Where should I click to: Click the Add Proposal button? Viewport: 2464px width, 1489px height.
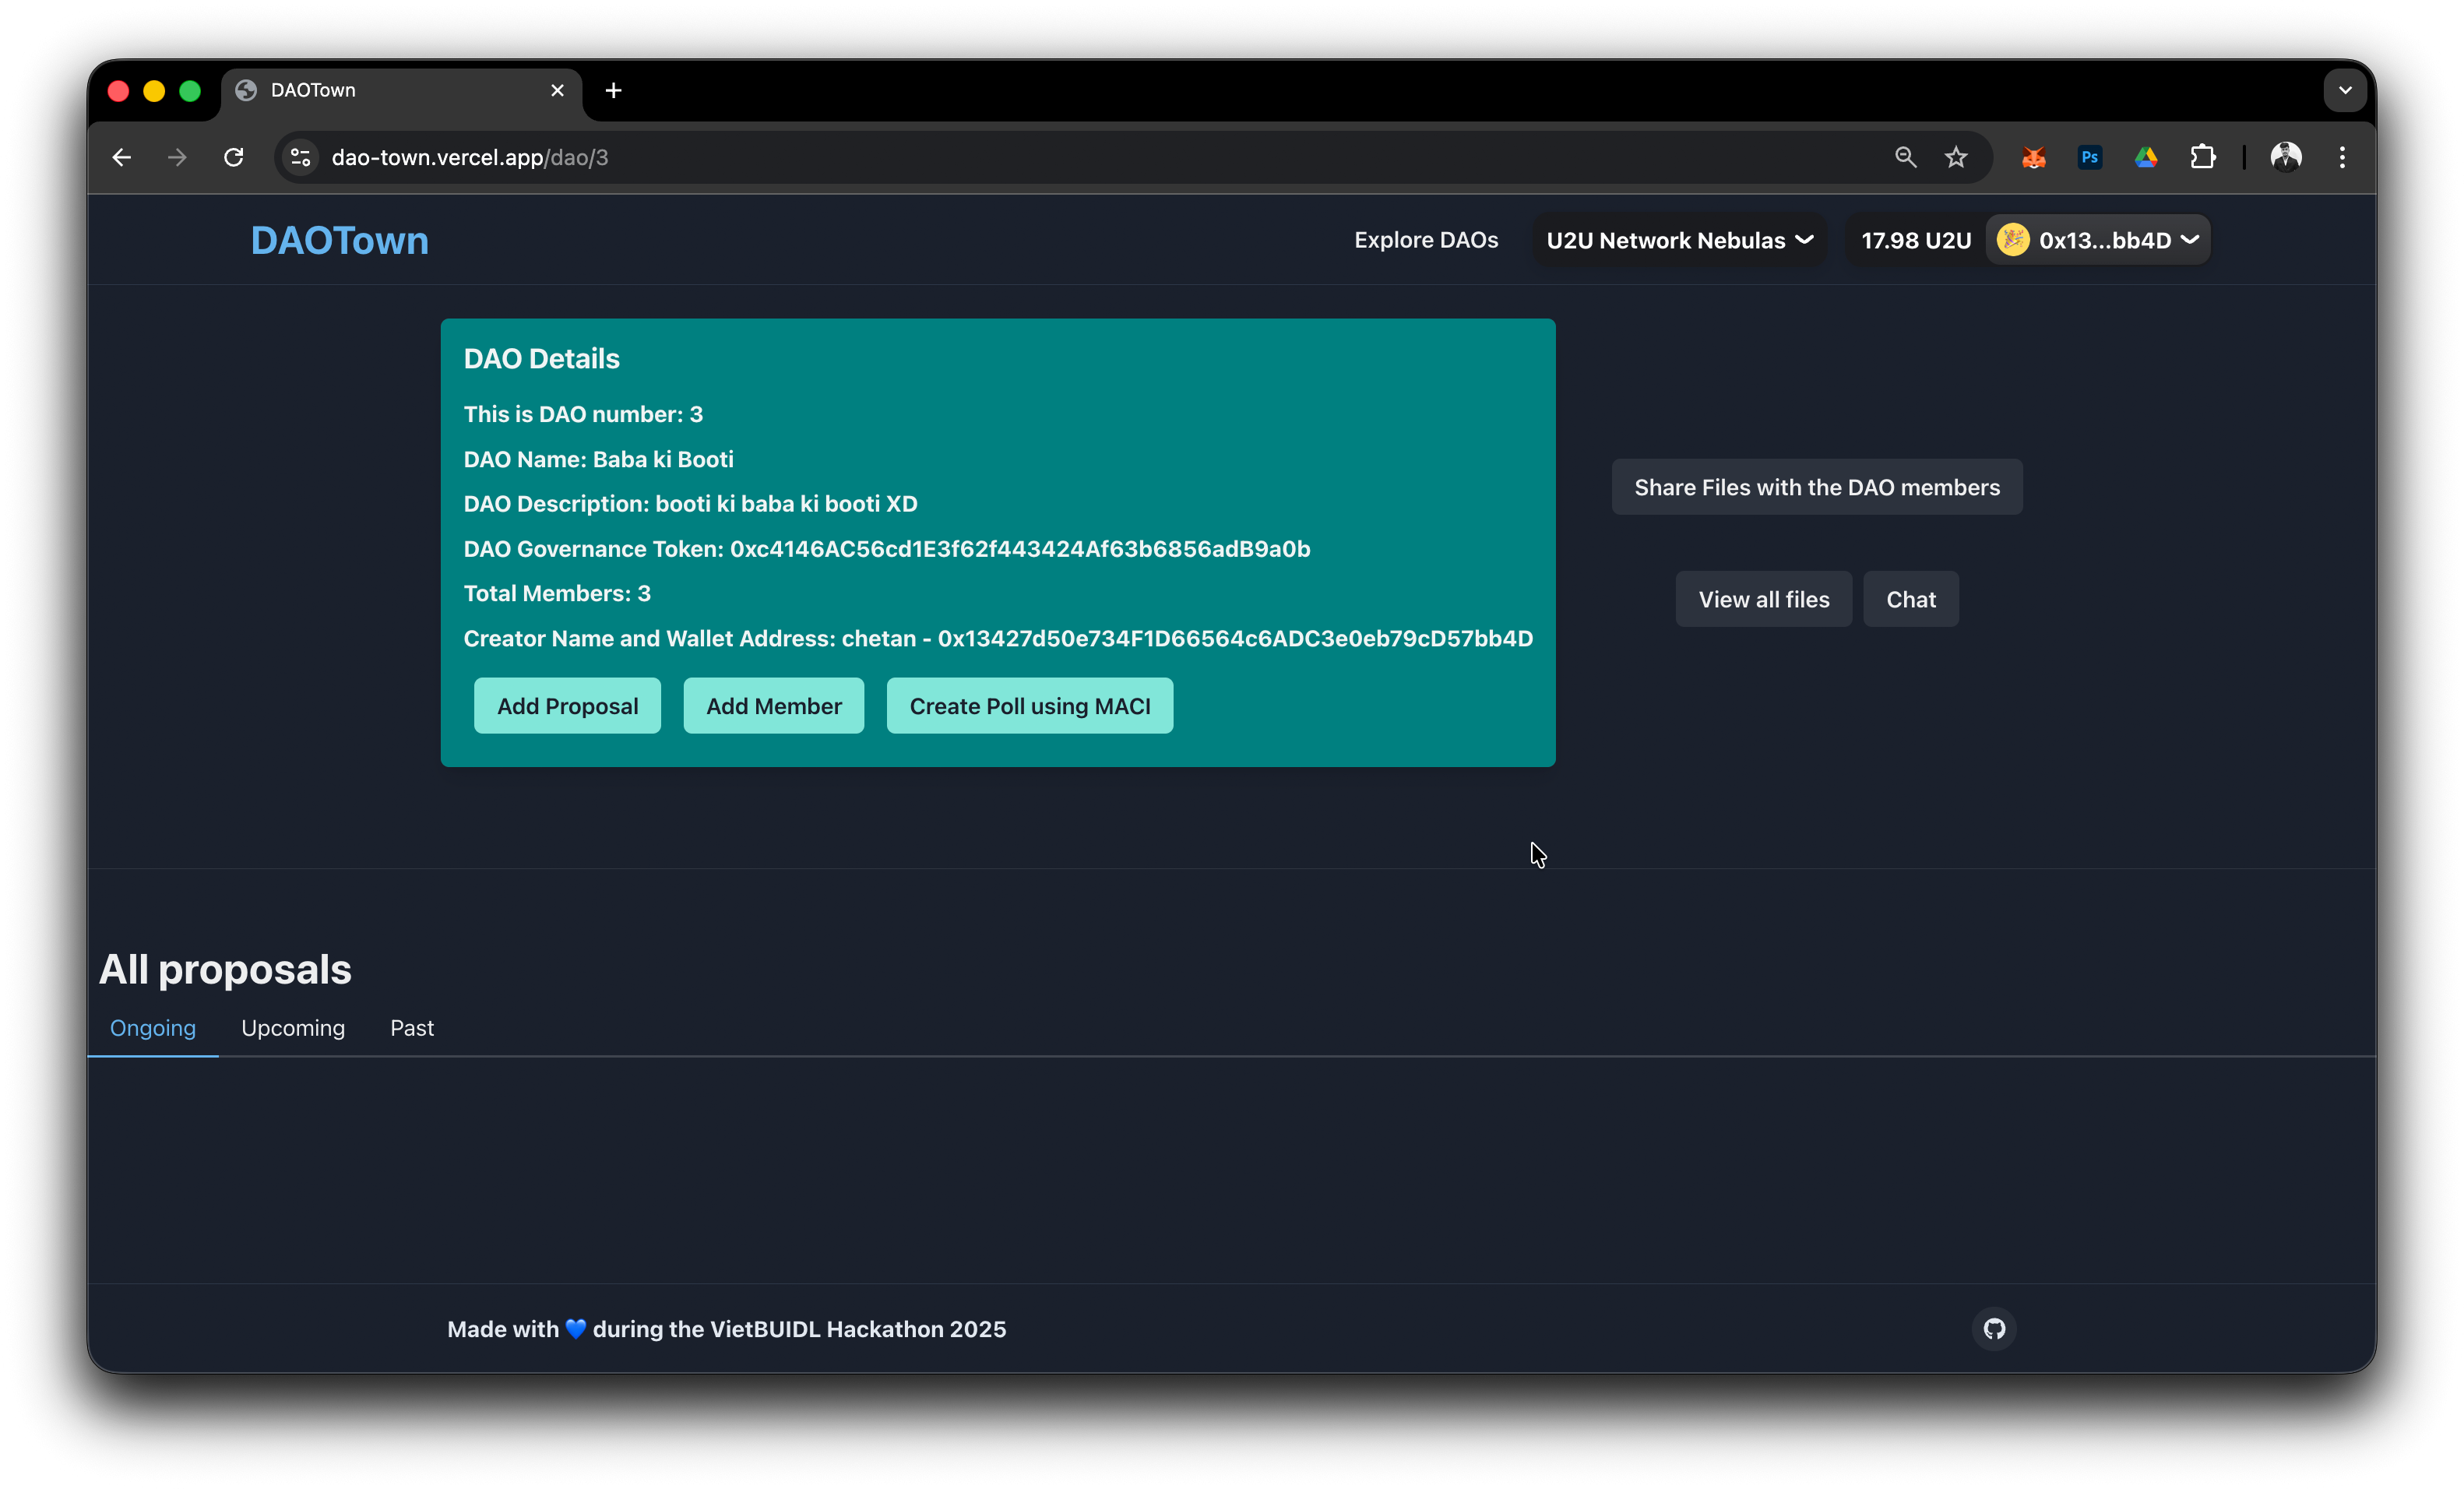pyautogui.click(x=567, y=706)
